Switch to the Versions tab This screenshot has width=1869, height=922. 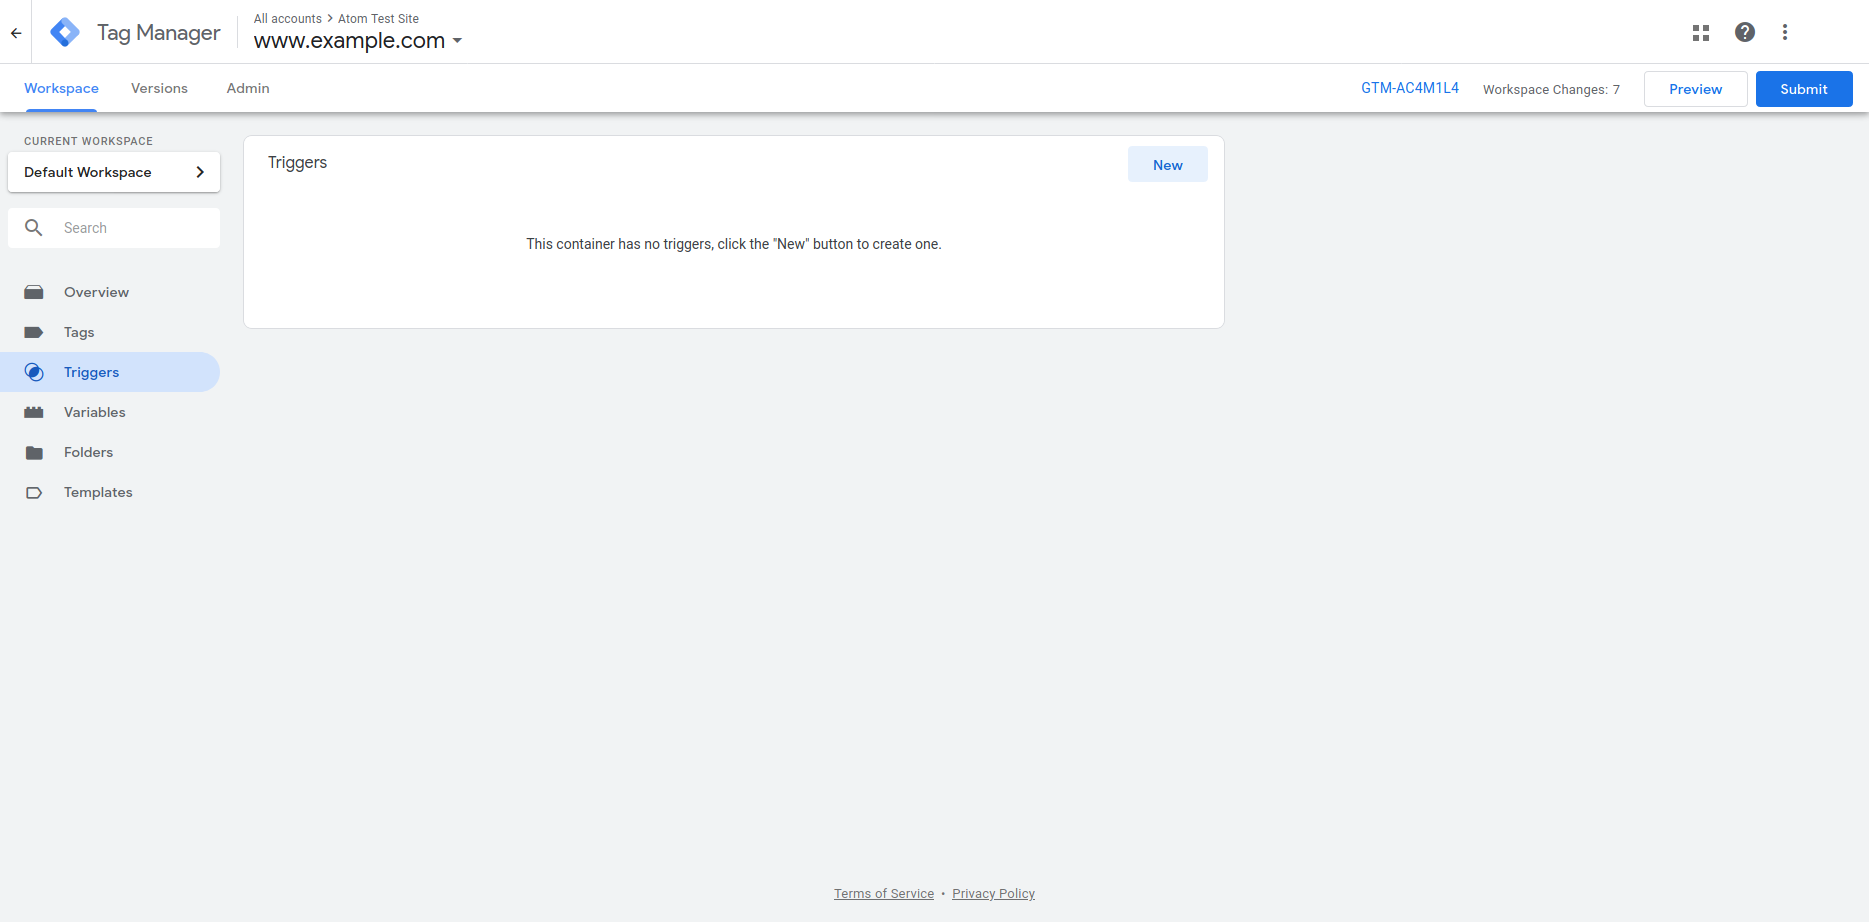[159, 88]
